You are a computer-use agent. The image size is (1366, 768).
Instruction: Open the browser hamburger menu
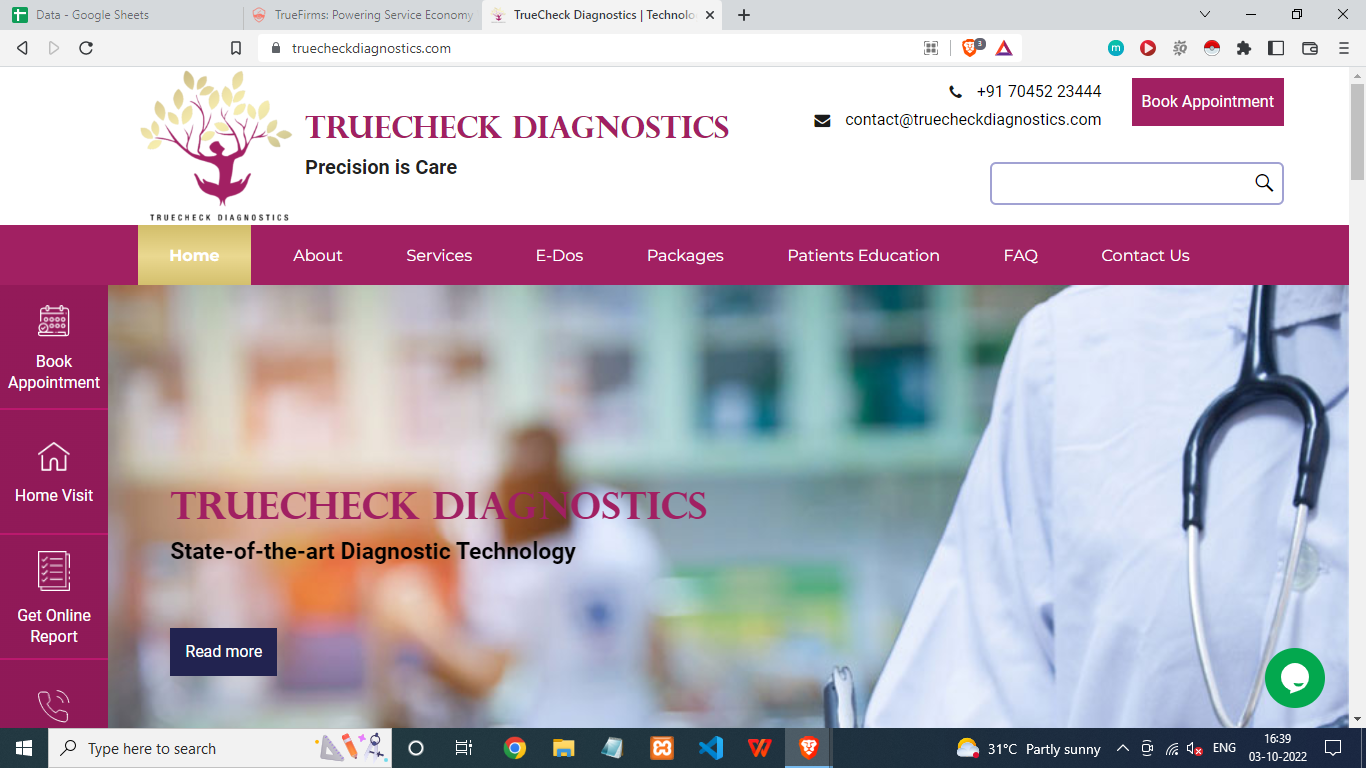1344,48
